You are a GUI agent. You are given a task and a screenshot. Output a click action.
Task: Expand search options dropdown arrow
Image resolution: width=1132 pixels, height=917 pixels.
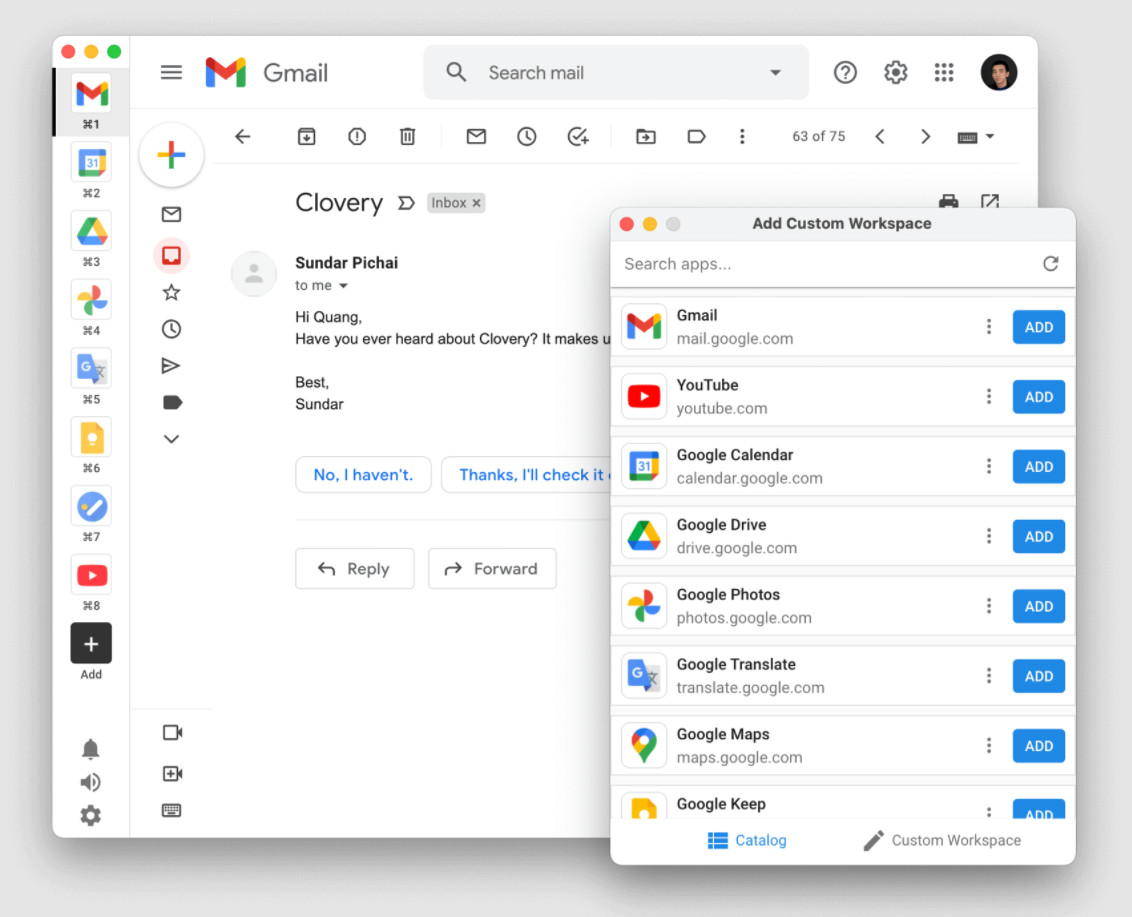[775, 72]
